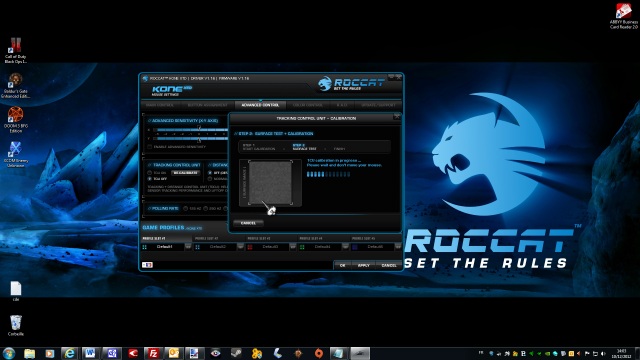This screenshot has width=640, height=360.
Task: Select the 250 Hz polling rate
Action: pos(206,209)
